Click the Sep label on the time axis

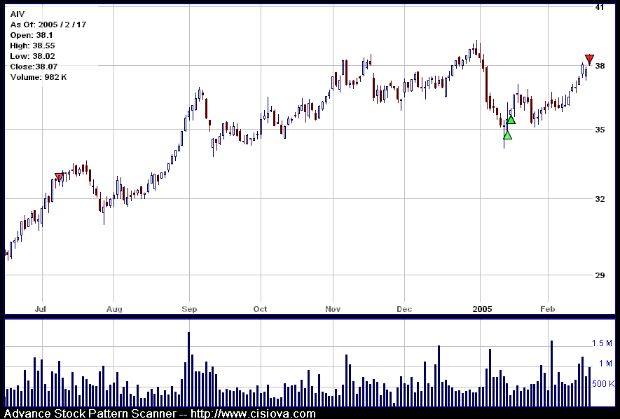tap(189, 309)
